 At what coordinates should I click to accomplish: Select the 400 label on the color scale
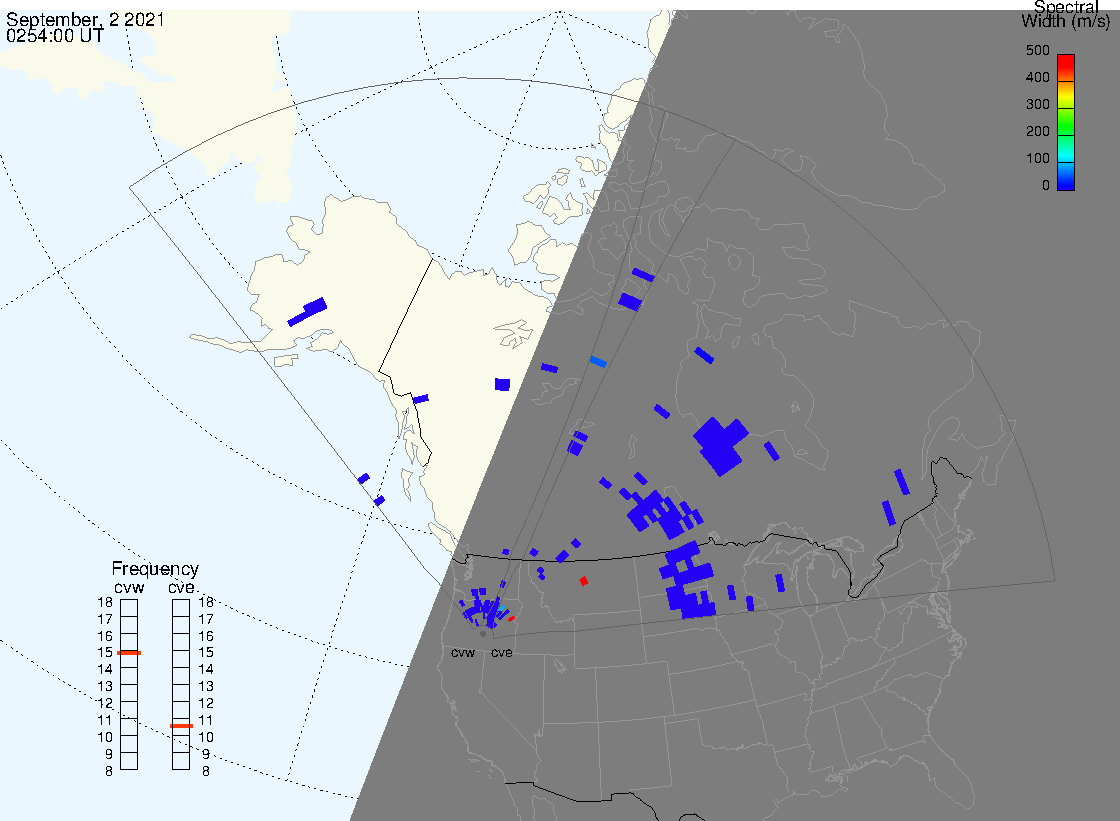point(1037,77)
